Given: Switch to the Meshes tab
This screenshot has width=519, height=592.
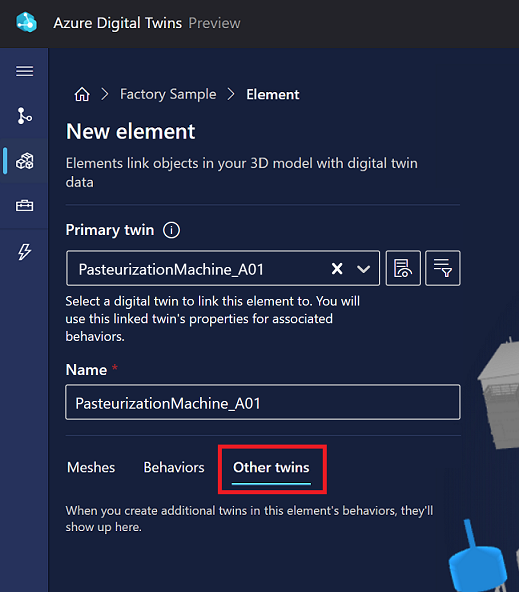Looking at the screenshot, I should (91, 467).
